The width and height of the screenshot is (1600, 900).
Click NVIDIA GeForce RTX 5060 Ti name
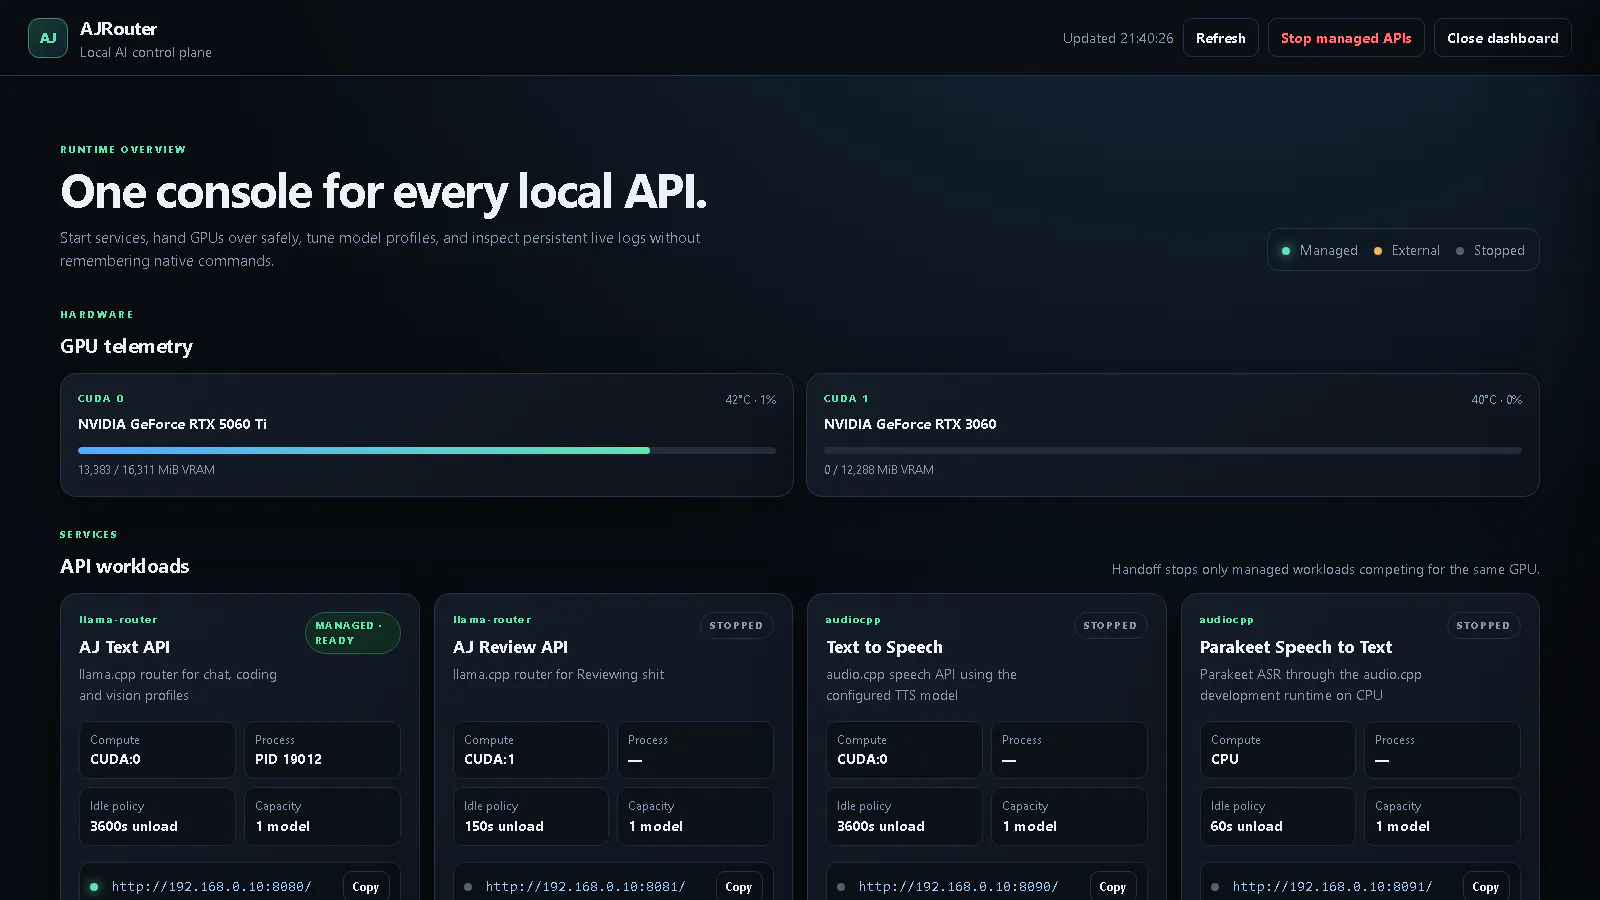173,424
